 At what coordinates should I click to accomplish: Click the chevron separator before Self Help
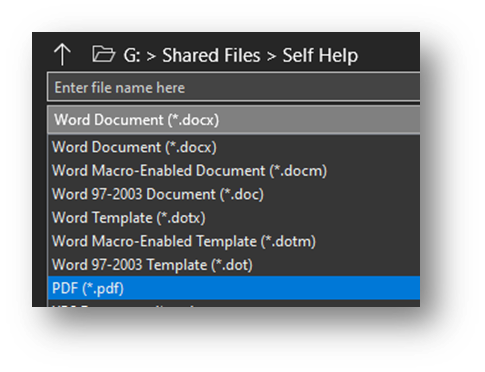click(271, 56)
